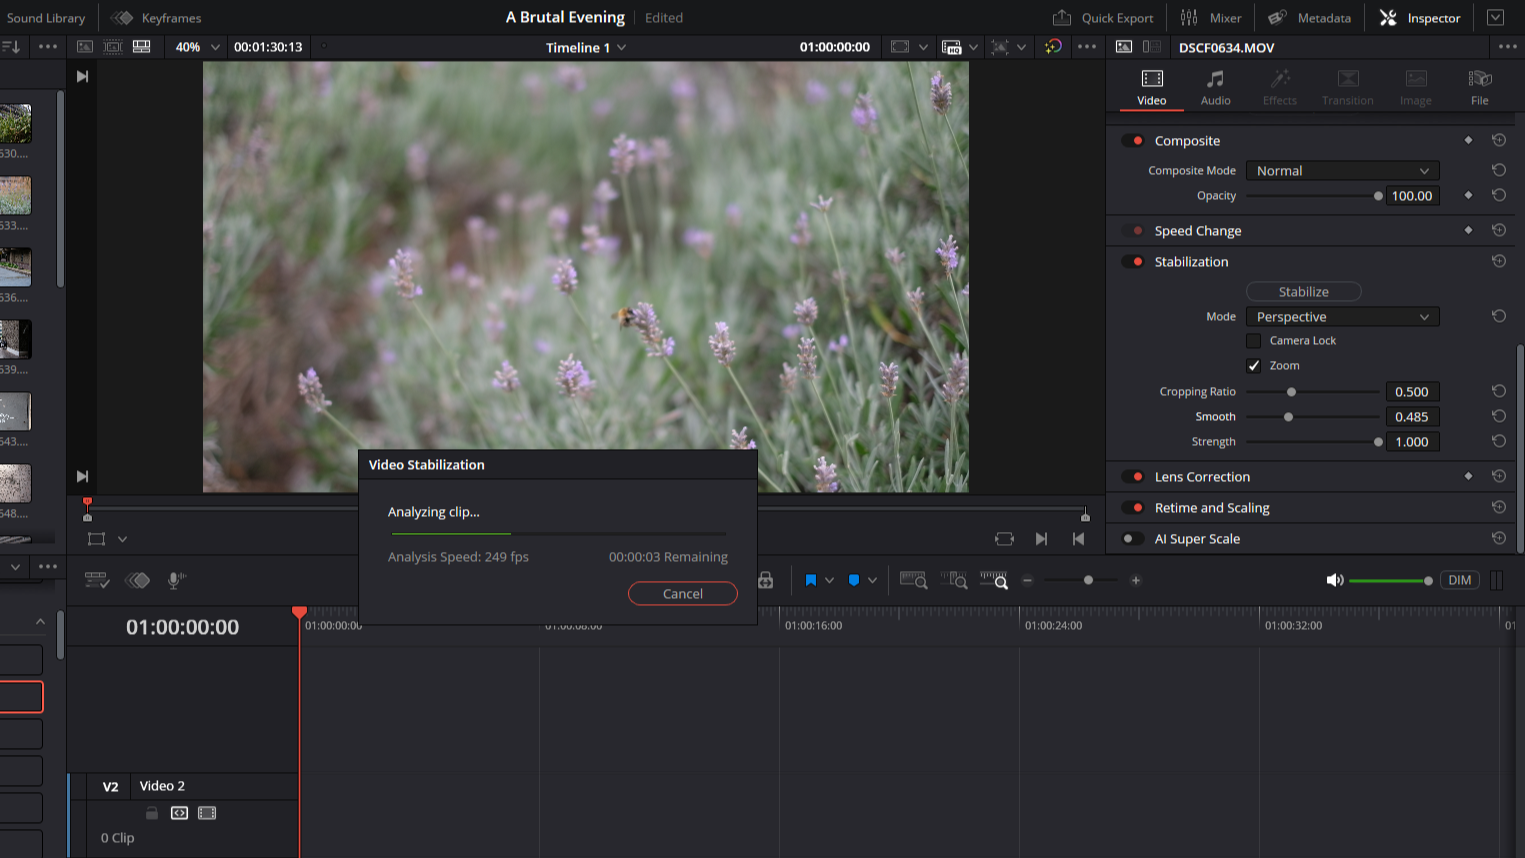Click the media pool sort order icon

pos(11,47)
